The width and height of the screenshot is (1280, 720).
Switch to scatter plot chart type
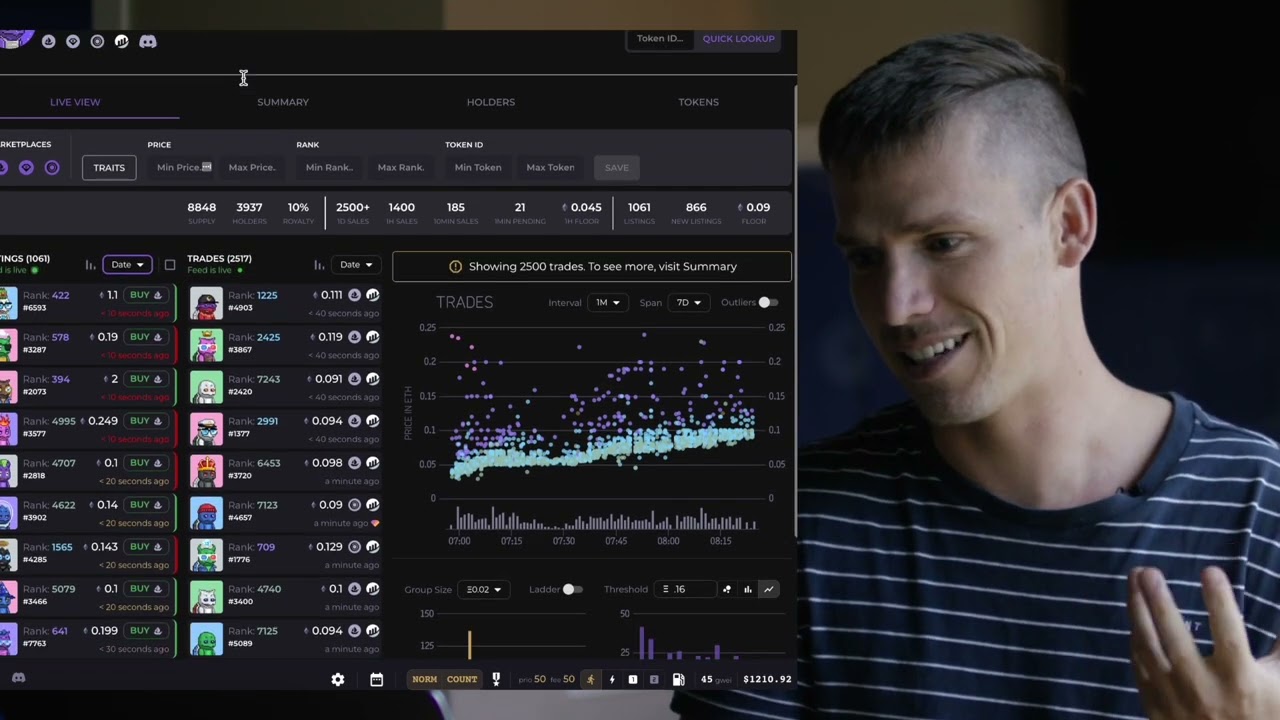click(x=727, y=589)
